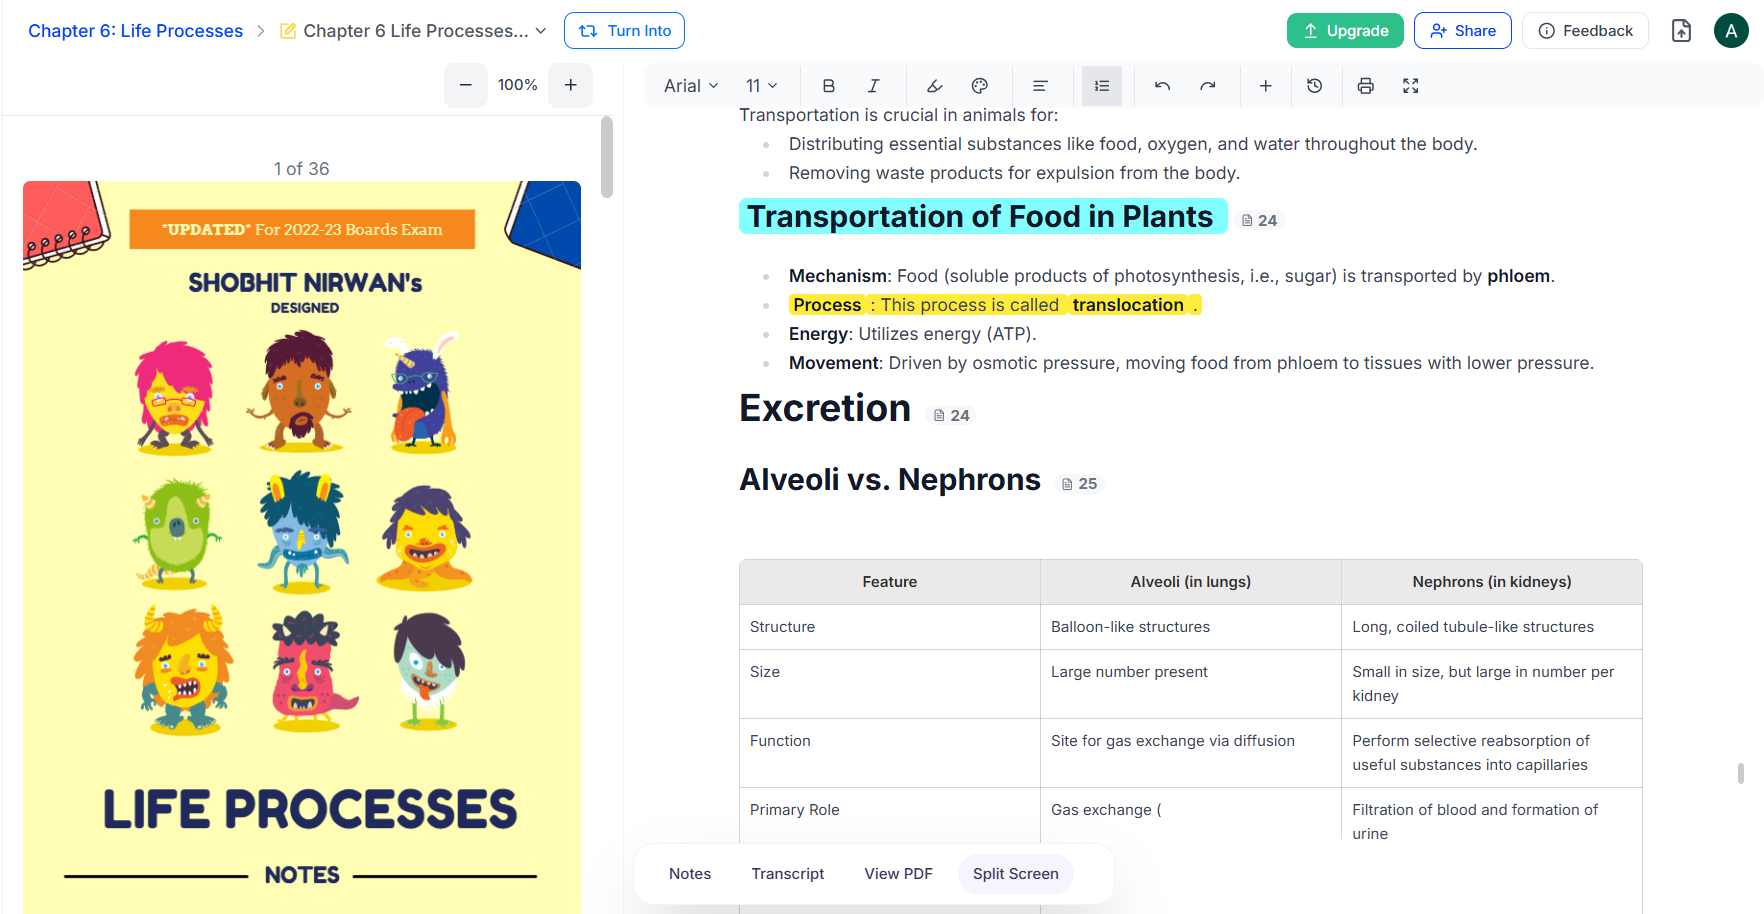Select the highlighter tool icon

[935, 86]
